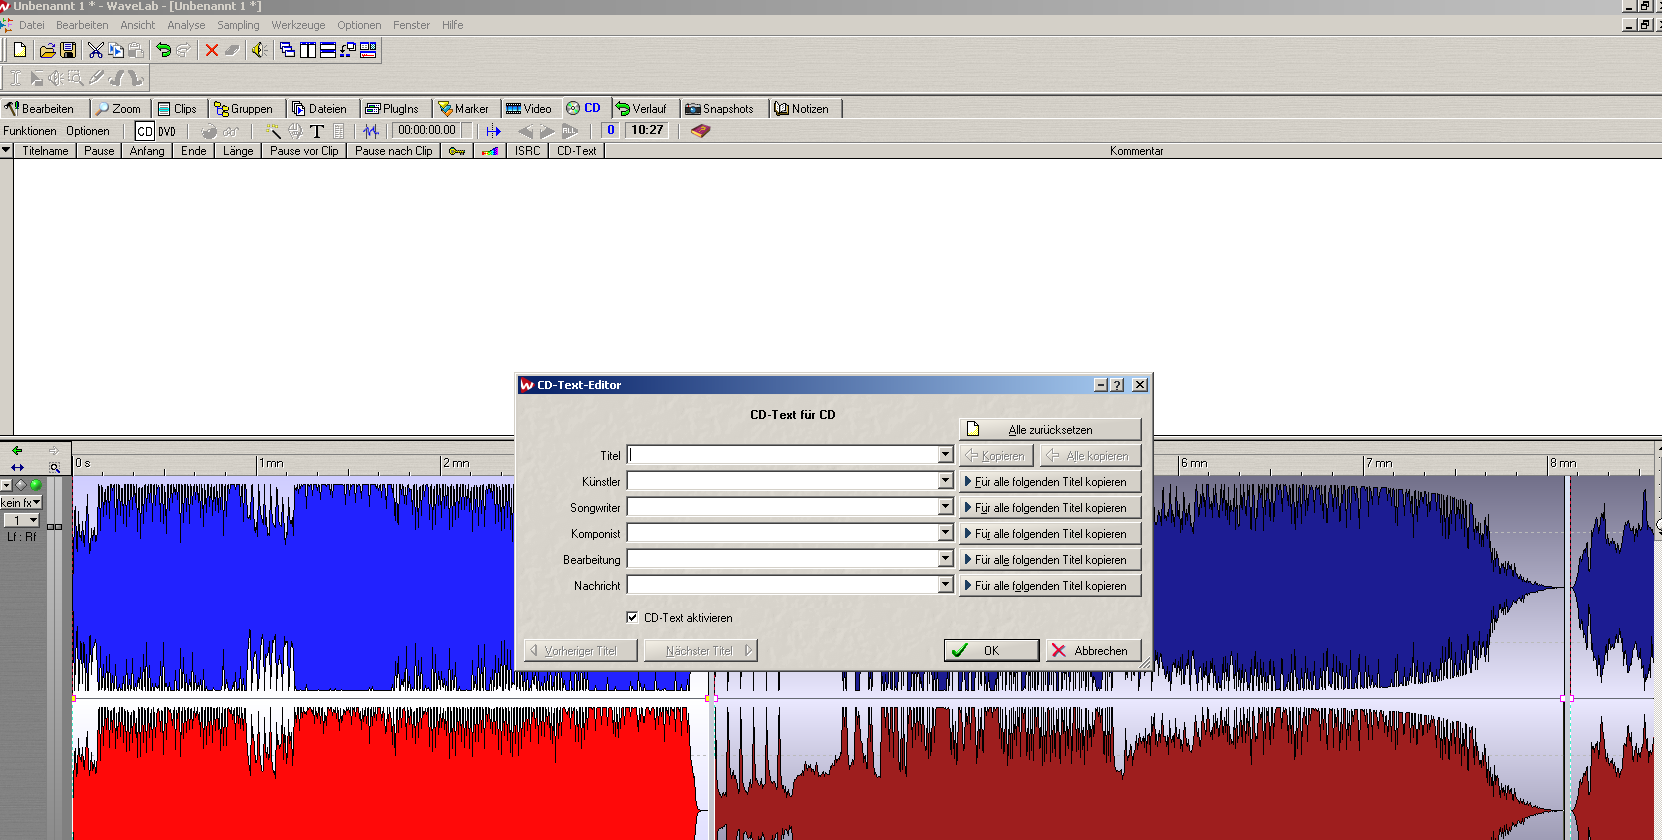
Task: Open the track menu arrow left of the diamond
Action: coord(6,485)
